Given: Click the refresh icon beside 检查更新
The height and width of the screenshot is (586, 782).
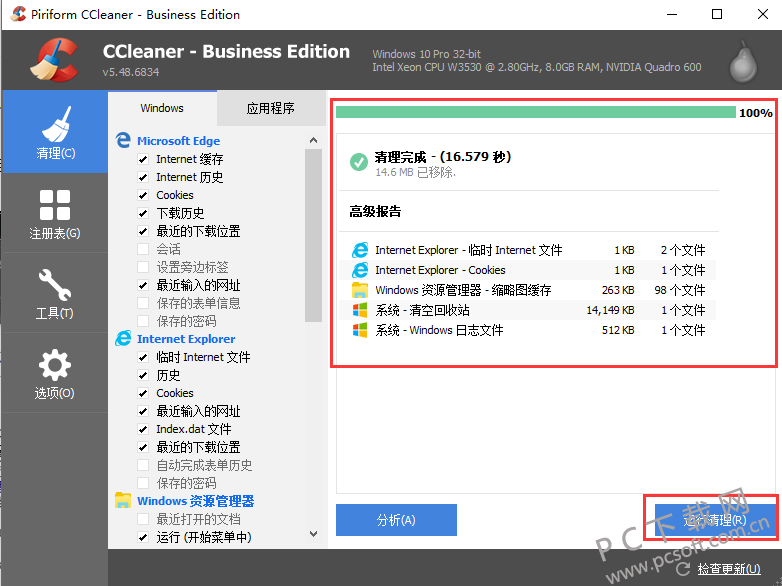Looking at the screenshot, I should click(x=683, y=569).
